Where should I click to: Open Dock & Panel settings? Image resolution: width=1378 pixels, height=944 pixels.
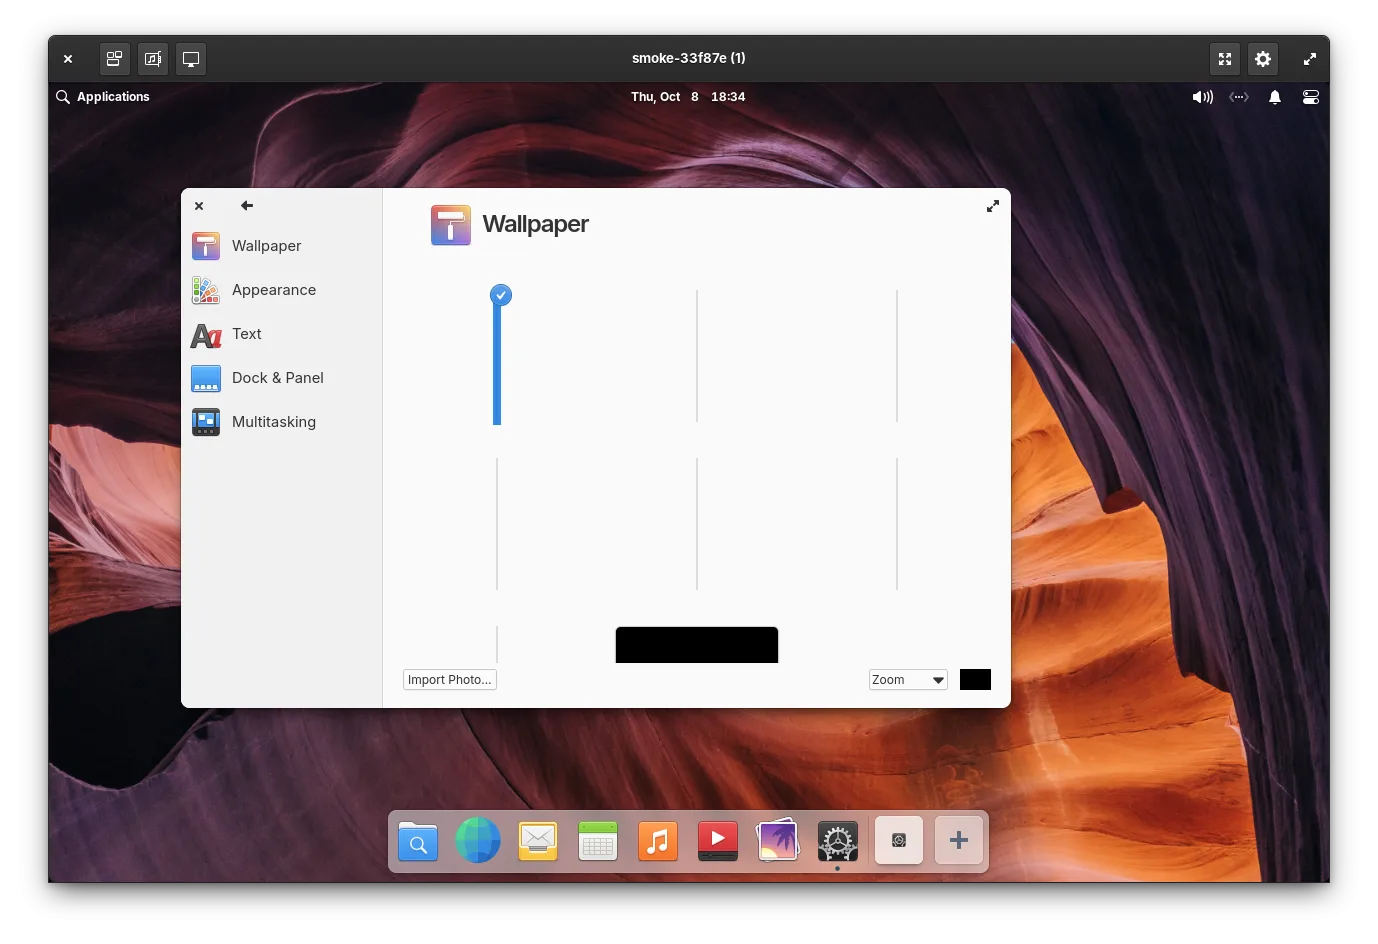(x=282, y=378)
